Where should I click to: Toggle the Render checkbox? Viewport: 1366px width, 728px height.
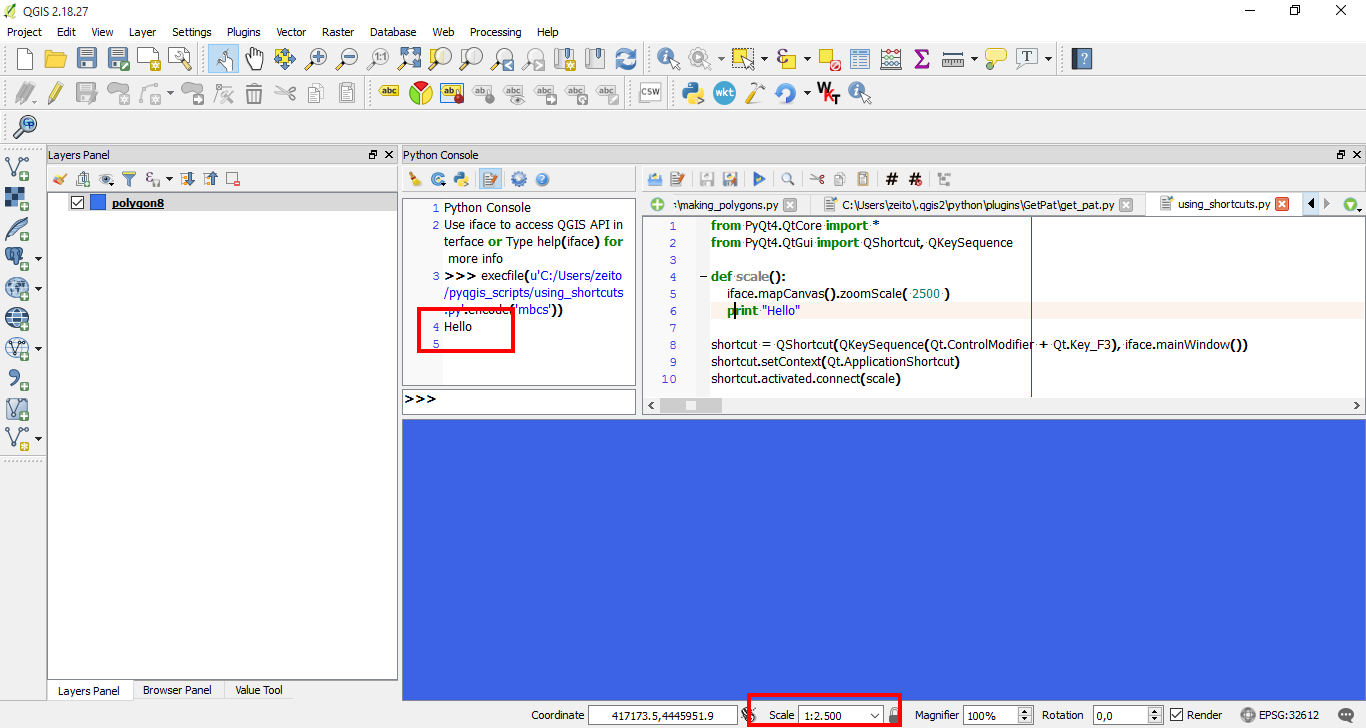pos(1176,715)
